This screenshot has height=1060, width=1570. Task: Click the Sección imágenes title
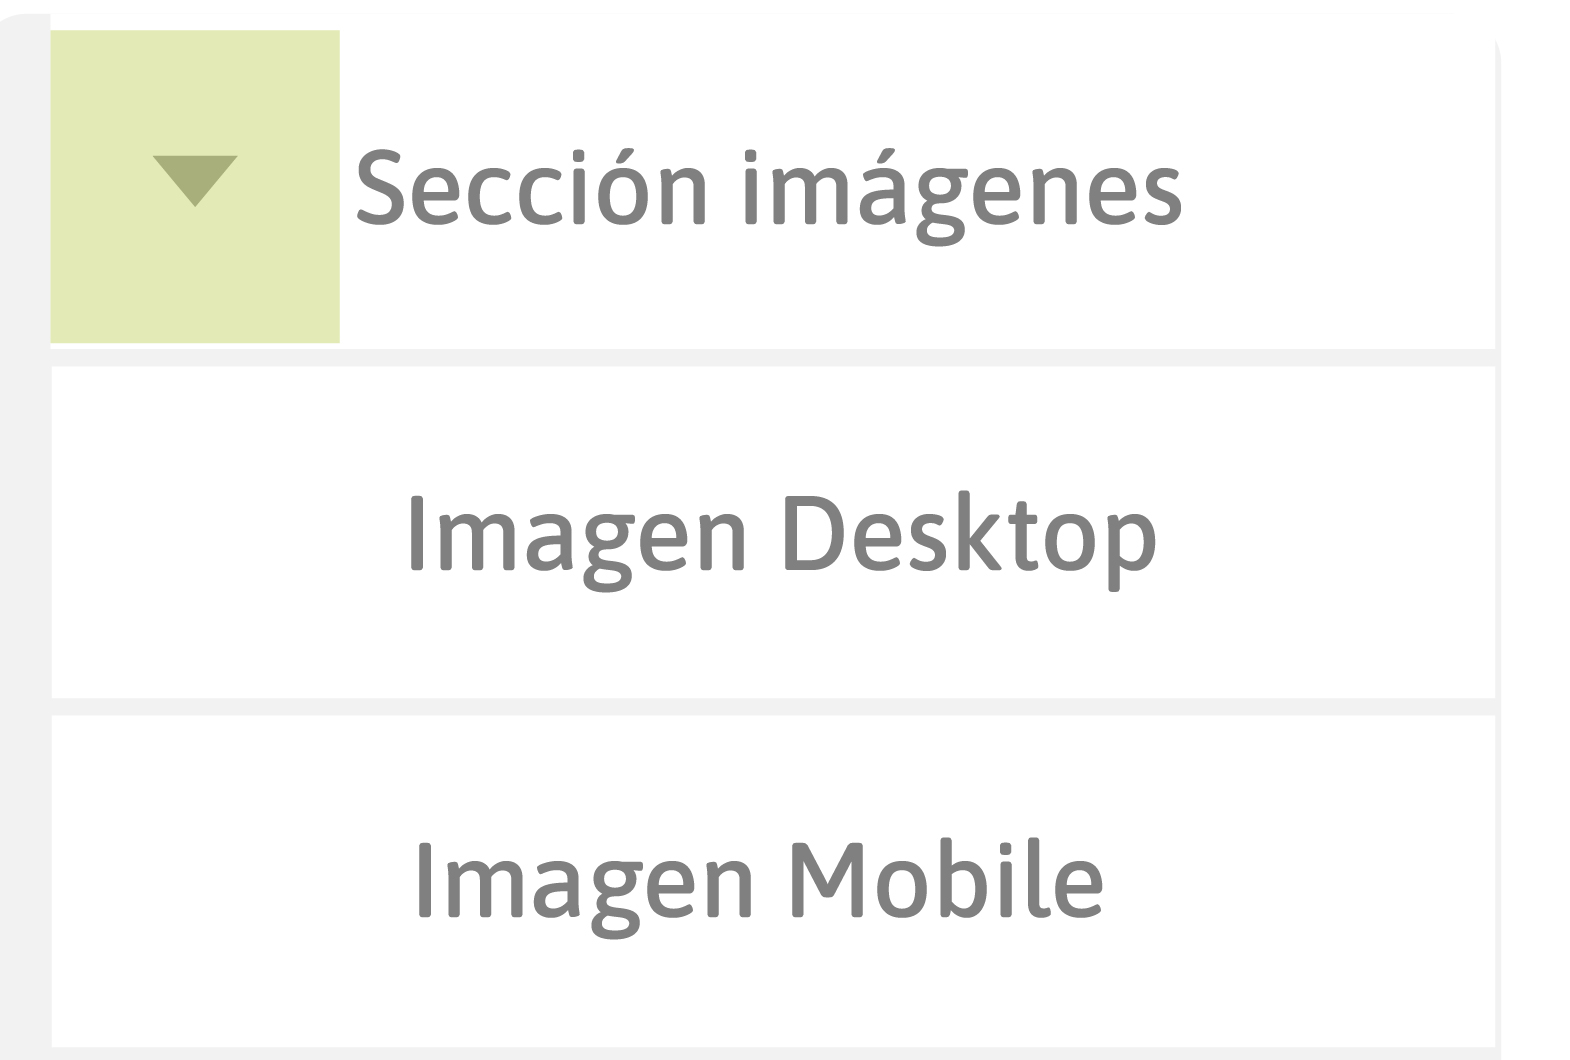tap(769, 188)
